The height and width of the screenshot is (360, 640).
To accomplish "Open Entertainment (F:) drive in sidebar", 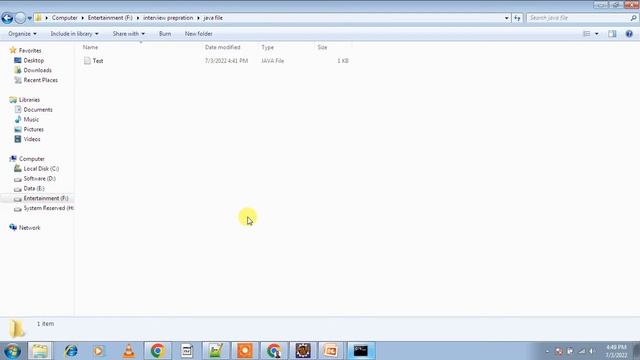I will (x=46, y=198).
